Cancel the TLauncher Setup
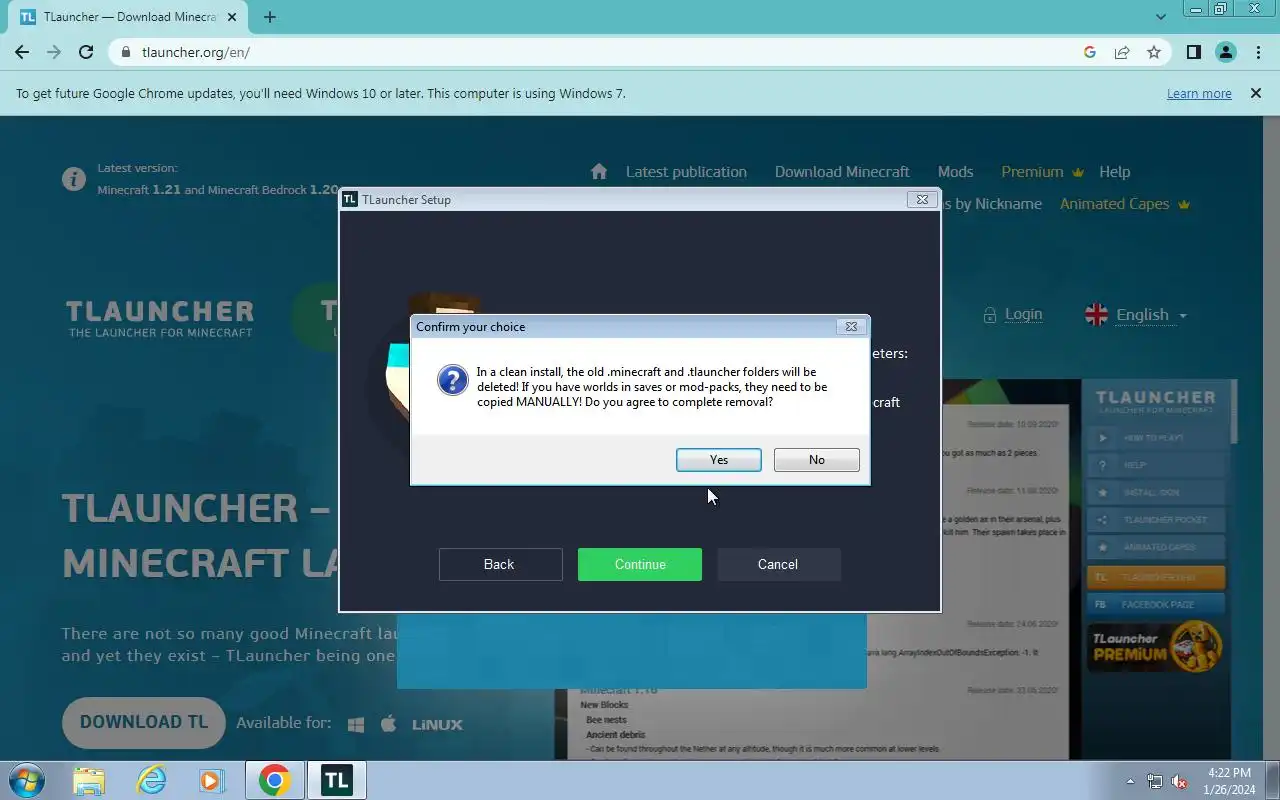 [778, 564]
